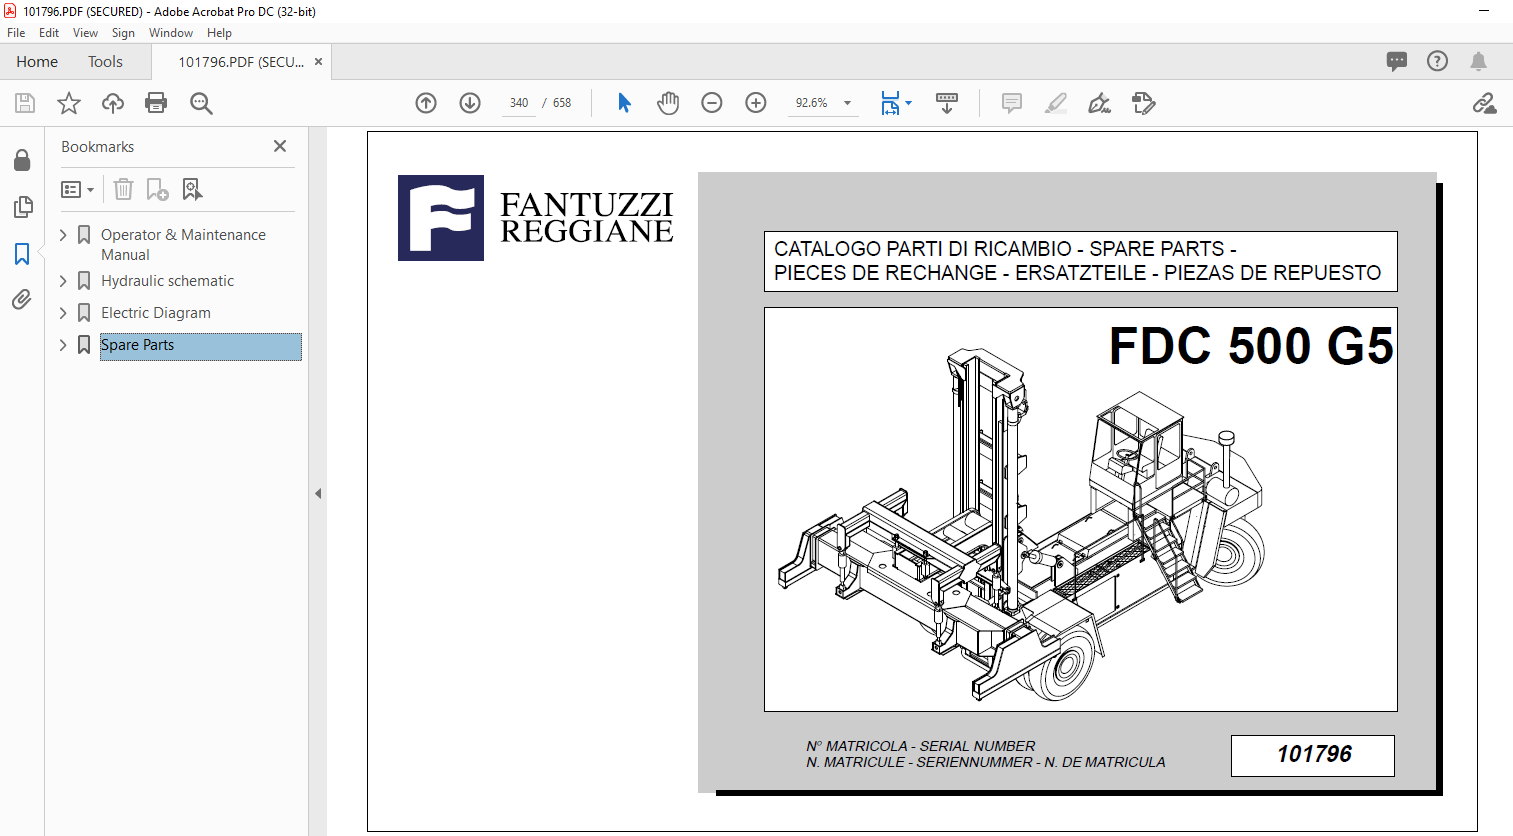
Task: Open the Sign menu
Action: 123,33
